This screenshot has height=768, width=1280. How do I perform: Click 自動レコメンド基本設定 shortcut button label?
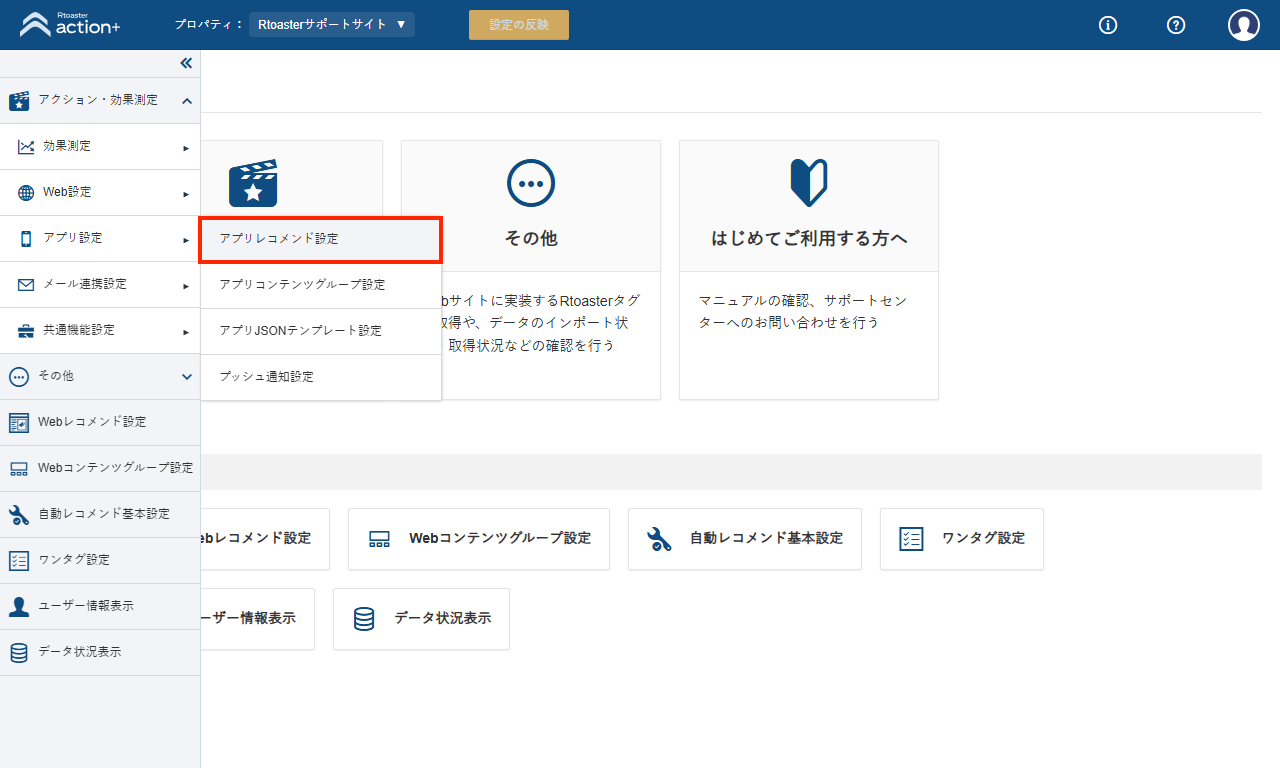766,538
